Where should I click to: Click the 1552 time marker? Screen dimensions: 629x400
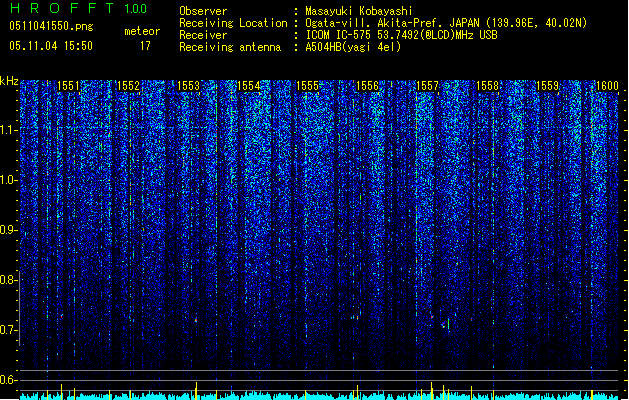click(x=128, y=86)
